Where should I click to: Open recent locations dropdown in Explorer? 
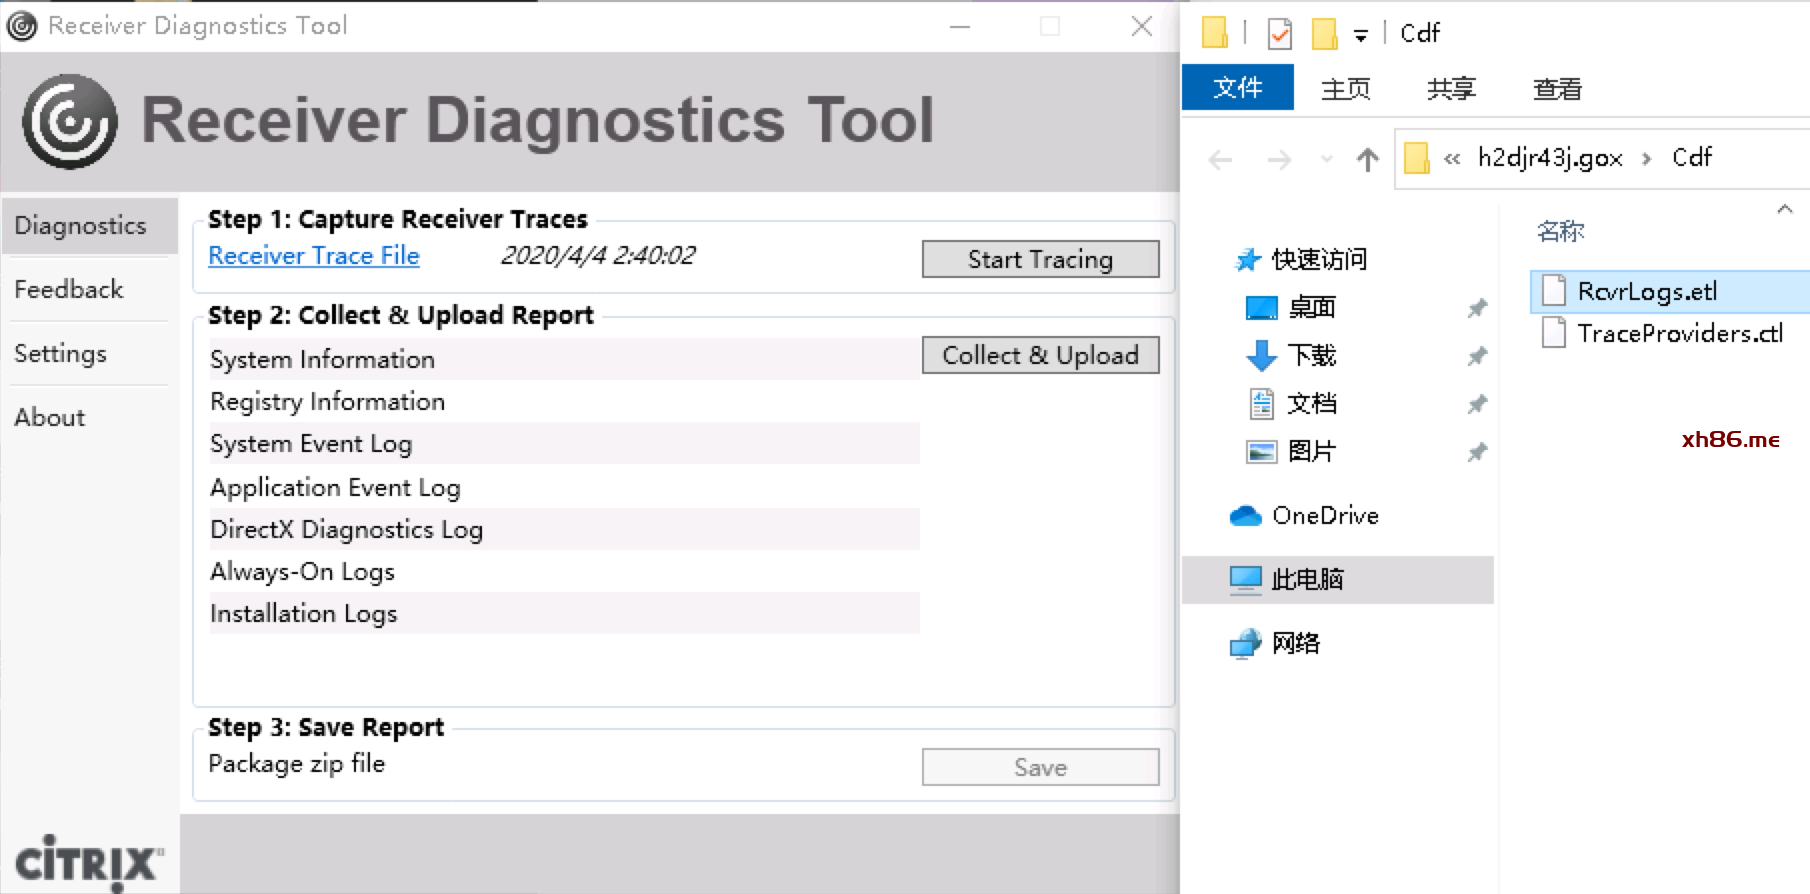click(x=1327, y=159)
